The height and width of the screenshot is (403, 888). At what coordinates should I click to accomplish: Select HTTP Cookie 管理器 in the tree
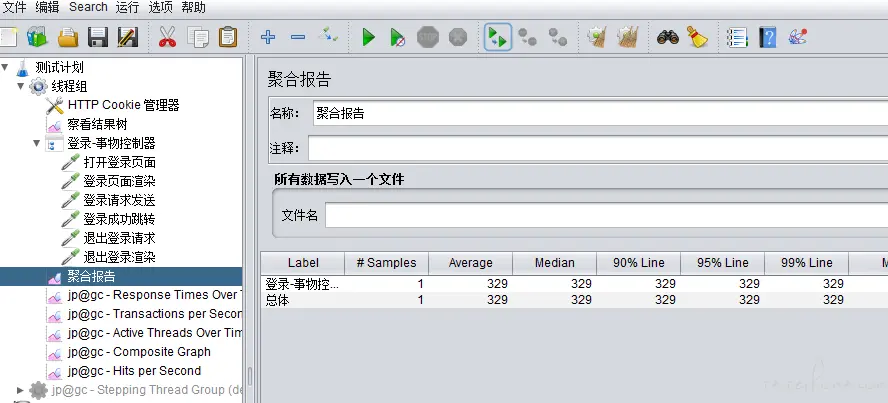[123, 105]
